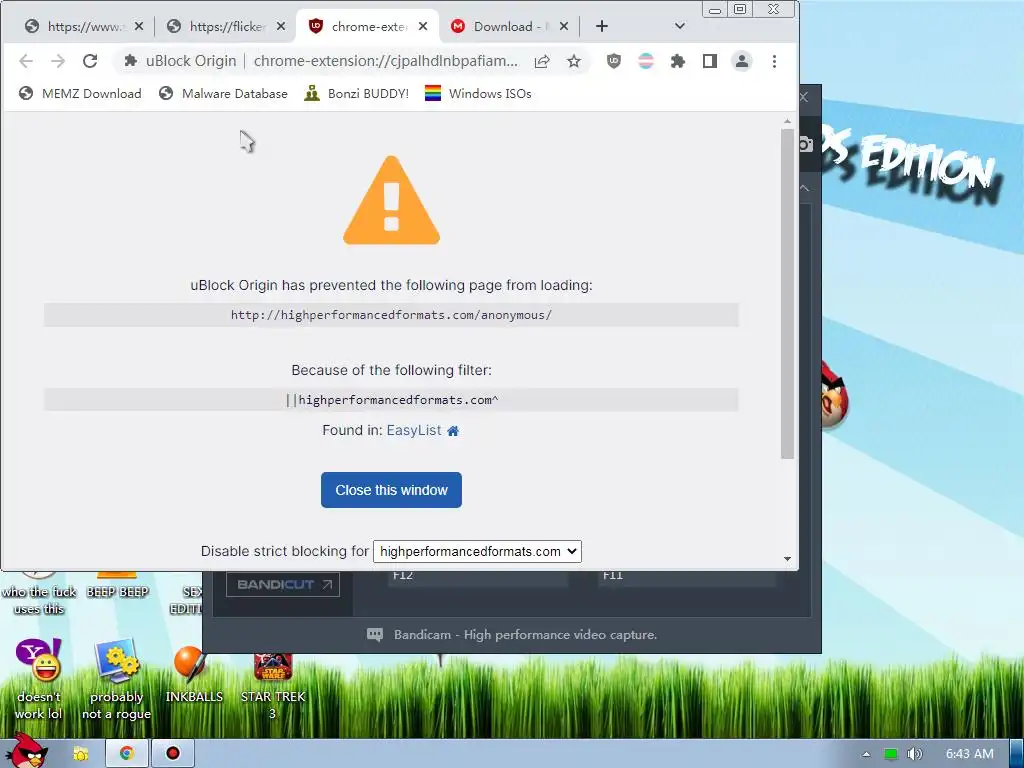1024x768 pixels.
Task: Click the show desktop strip
Action: [x=1016, y=754]
